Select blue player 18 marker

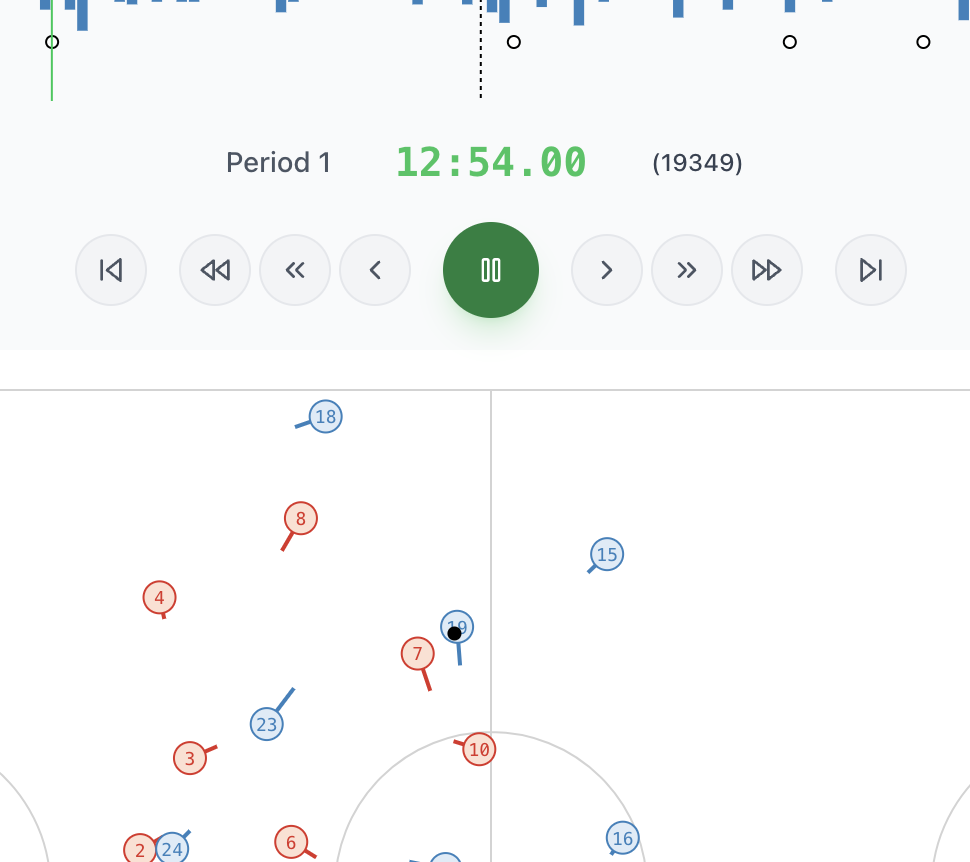[325, 416]
